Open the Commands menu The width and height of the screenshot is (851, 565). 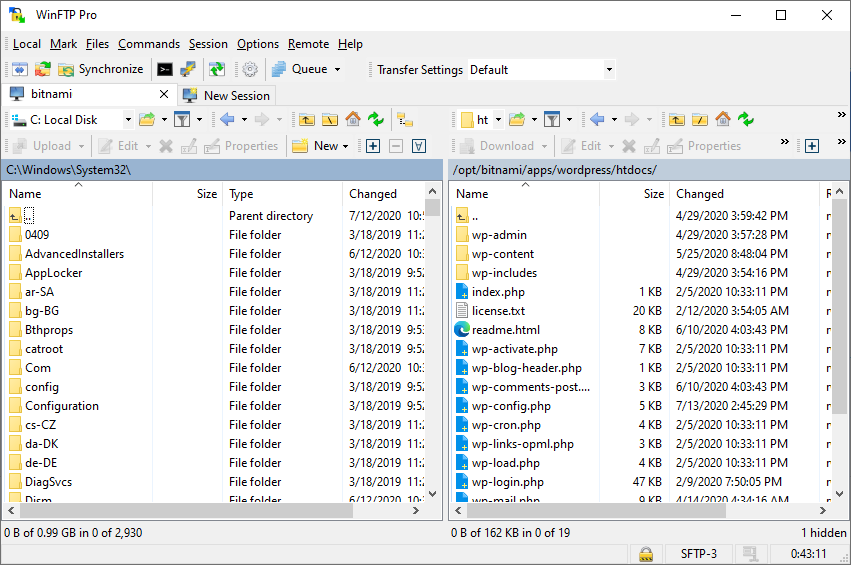(149, 44)
